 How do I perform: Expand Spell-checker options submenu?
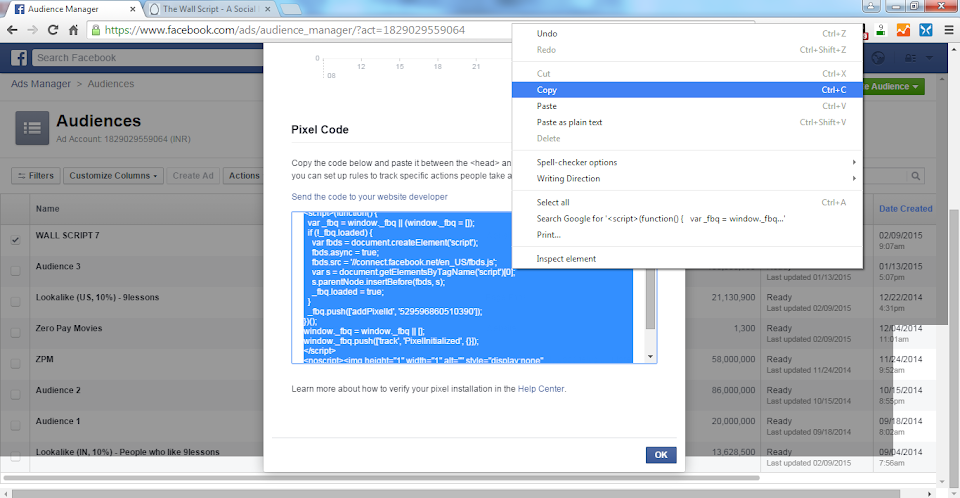click(x=687, y=162)
